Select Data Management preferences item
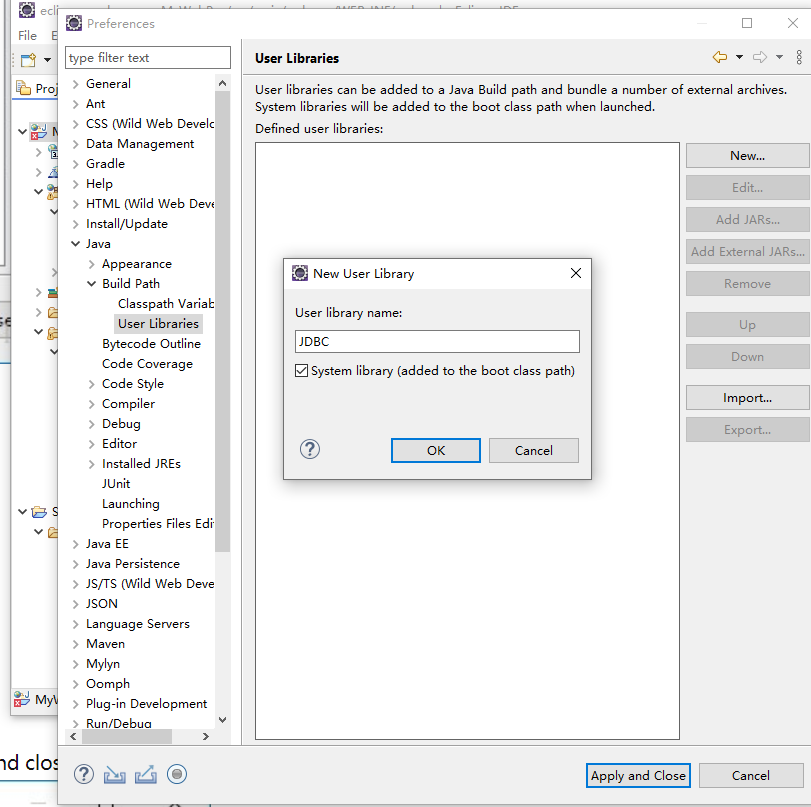811x807 pixels. pos(140,144)
